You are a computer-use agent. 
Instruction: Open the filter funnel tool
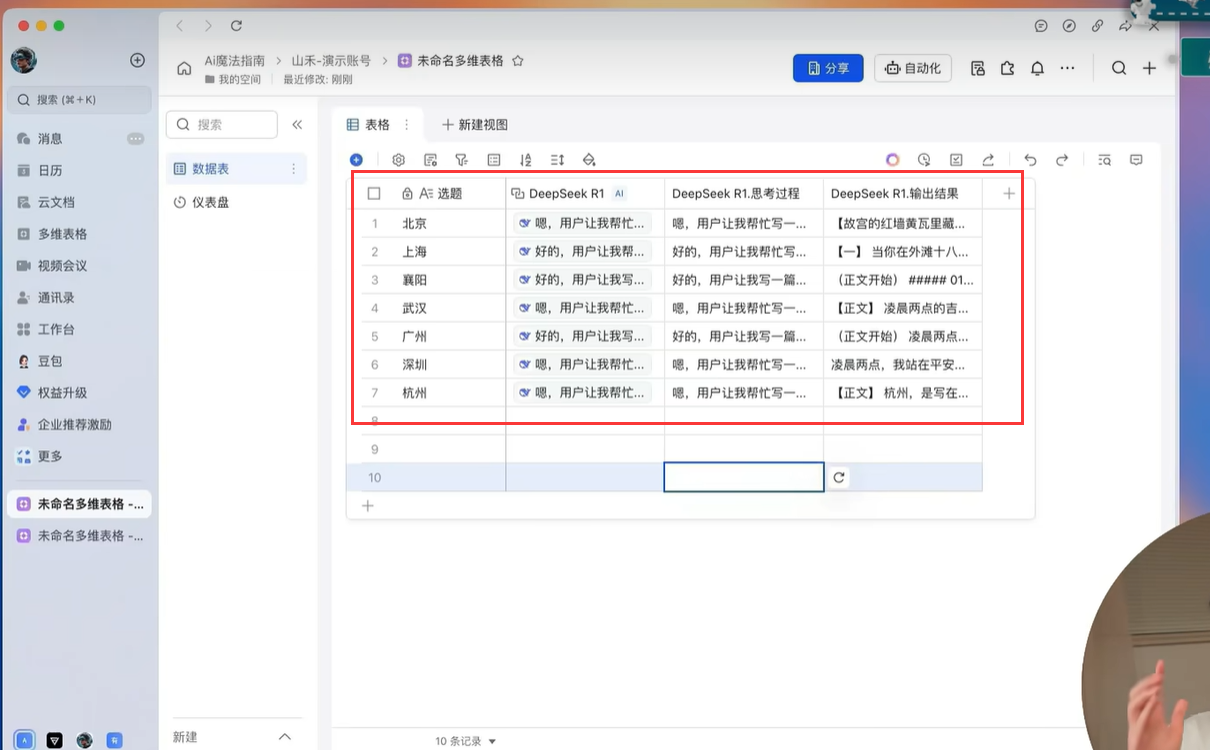point(461,160)
